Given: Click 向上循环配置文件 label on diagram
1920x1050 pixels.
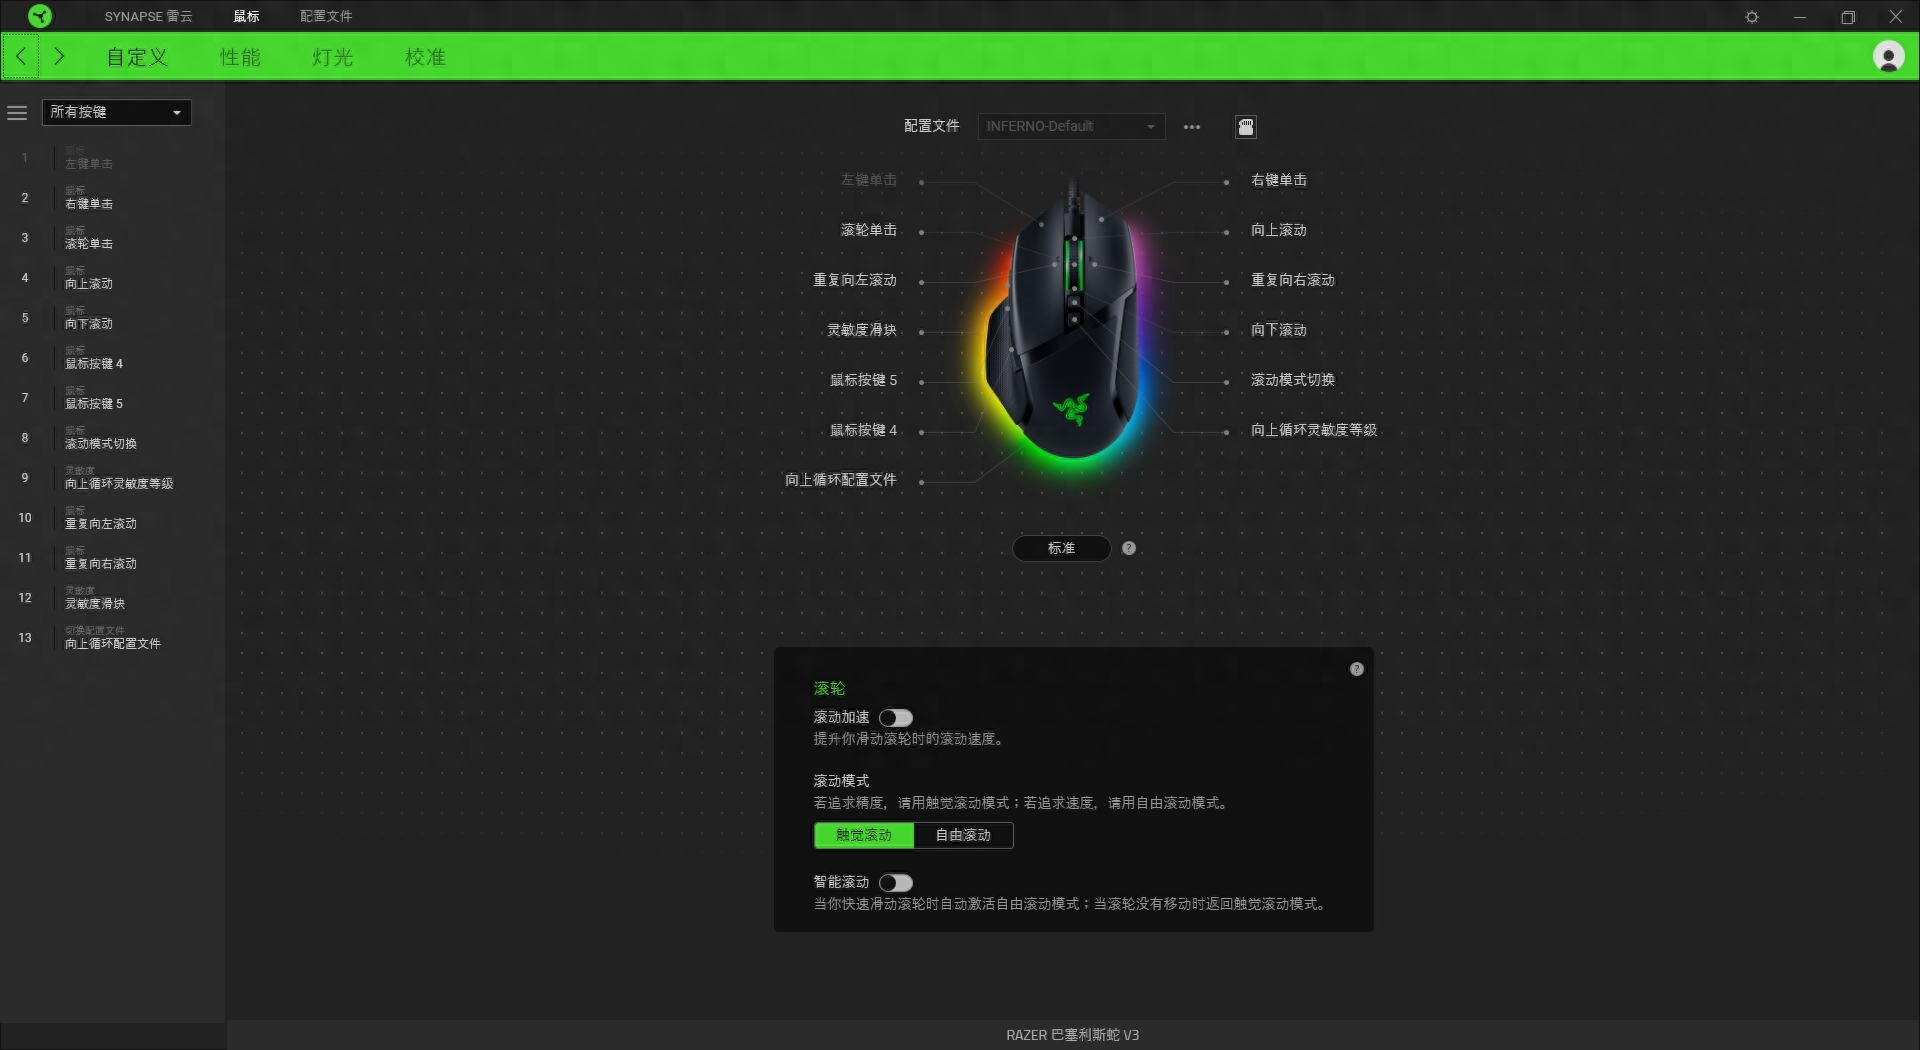Looking at the screenshot, I should pos(840,480).
